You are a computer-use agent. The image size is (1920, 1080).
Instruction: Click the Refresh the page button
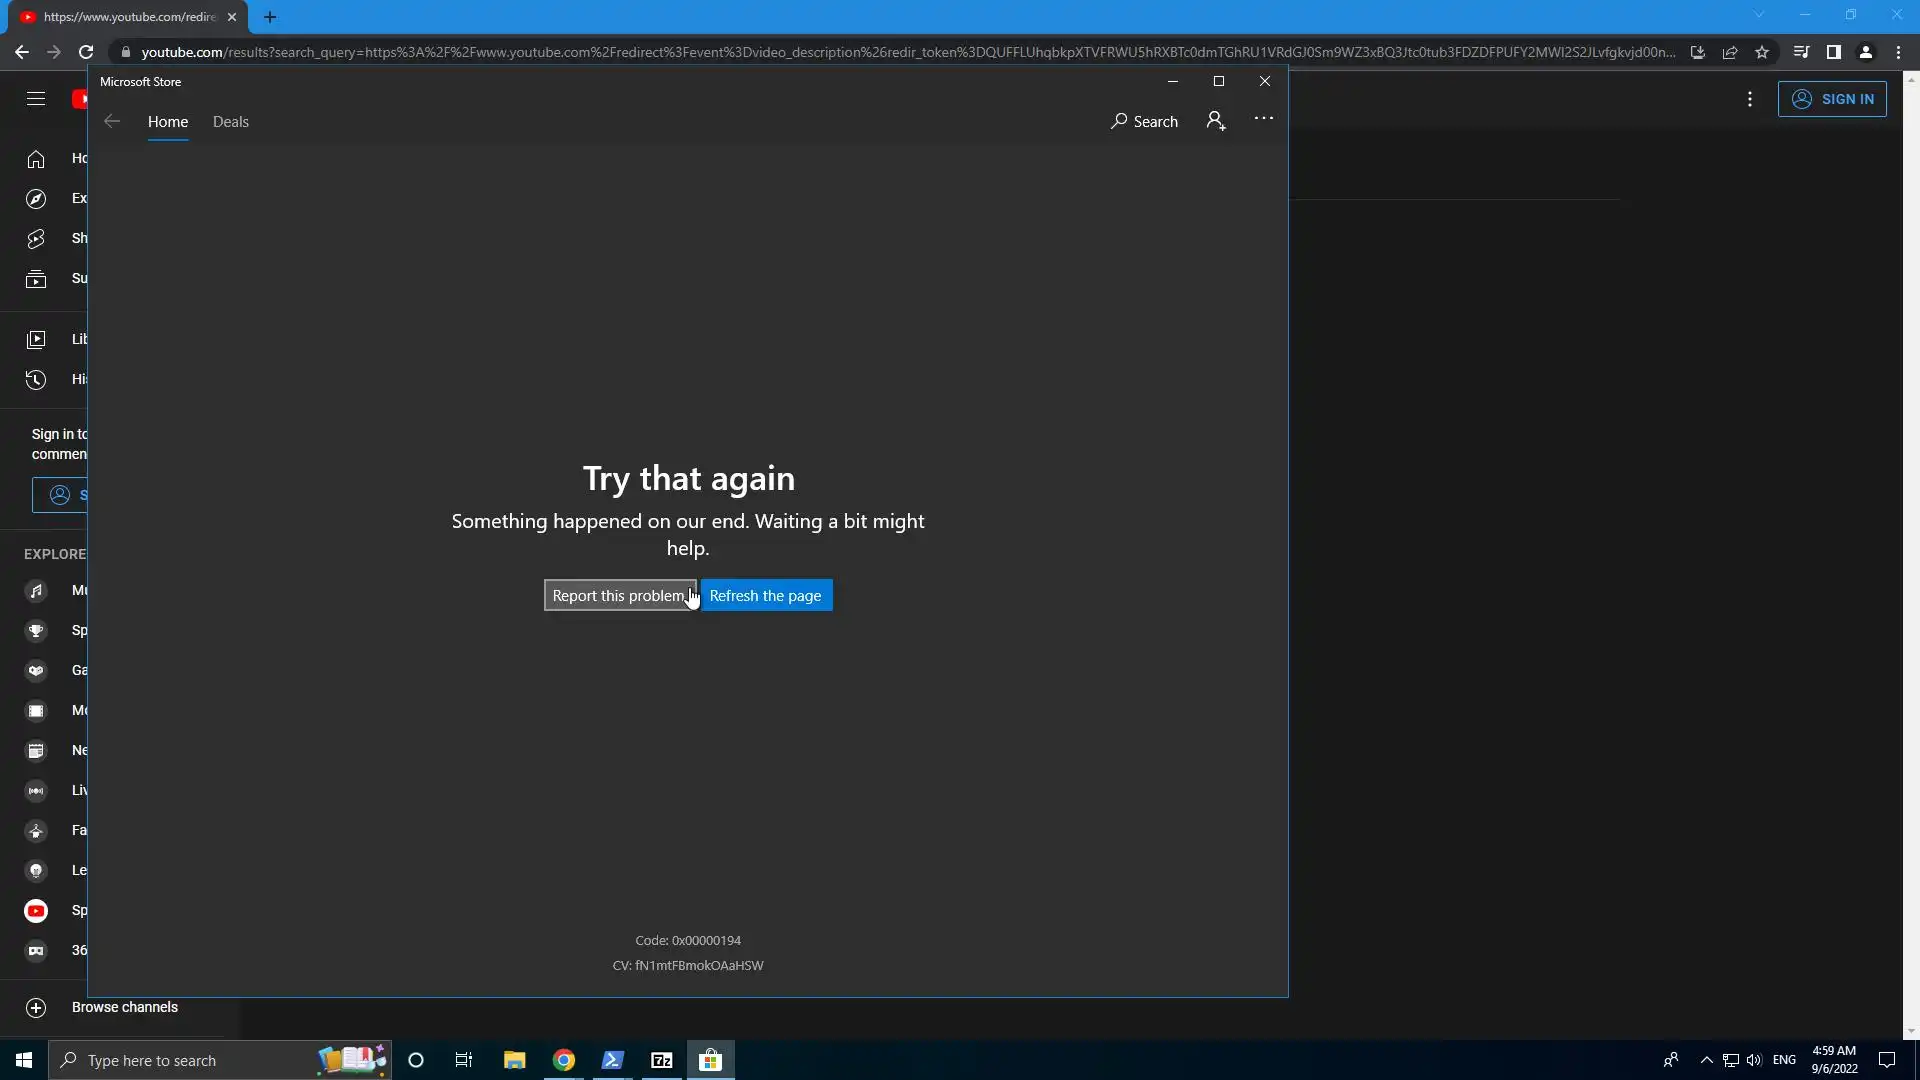[x=765, y=595]
